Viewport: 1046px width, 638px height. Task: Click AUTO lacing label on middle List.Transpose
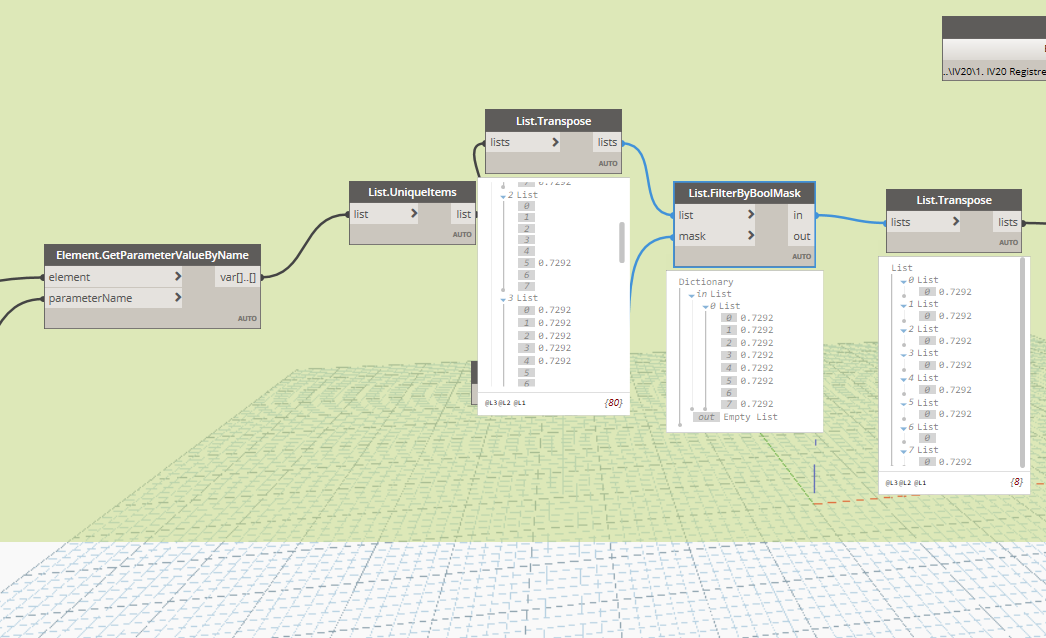[x=608, y=164]
